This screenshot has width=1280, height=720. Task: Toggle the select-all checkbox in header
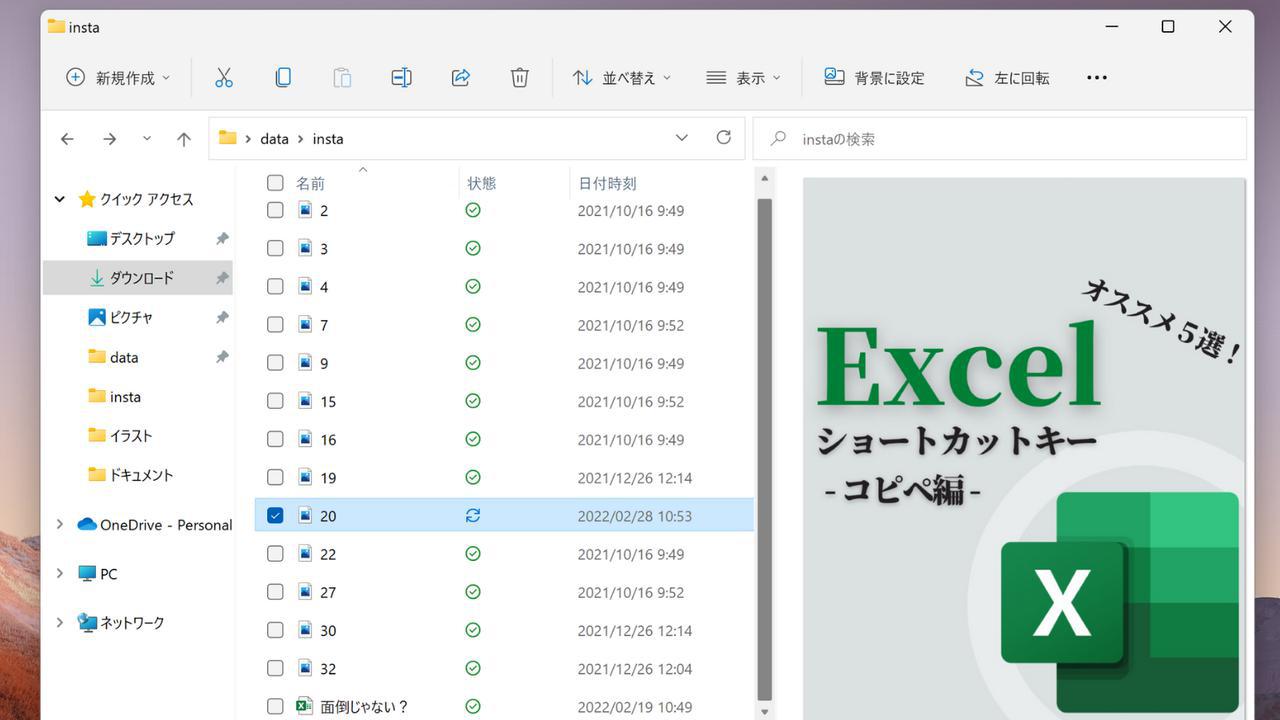point(275,183)
